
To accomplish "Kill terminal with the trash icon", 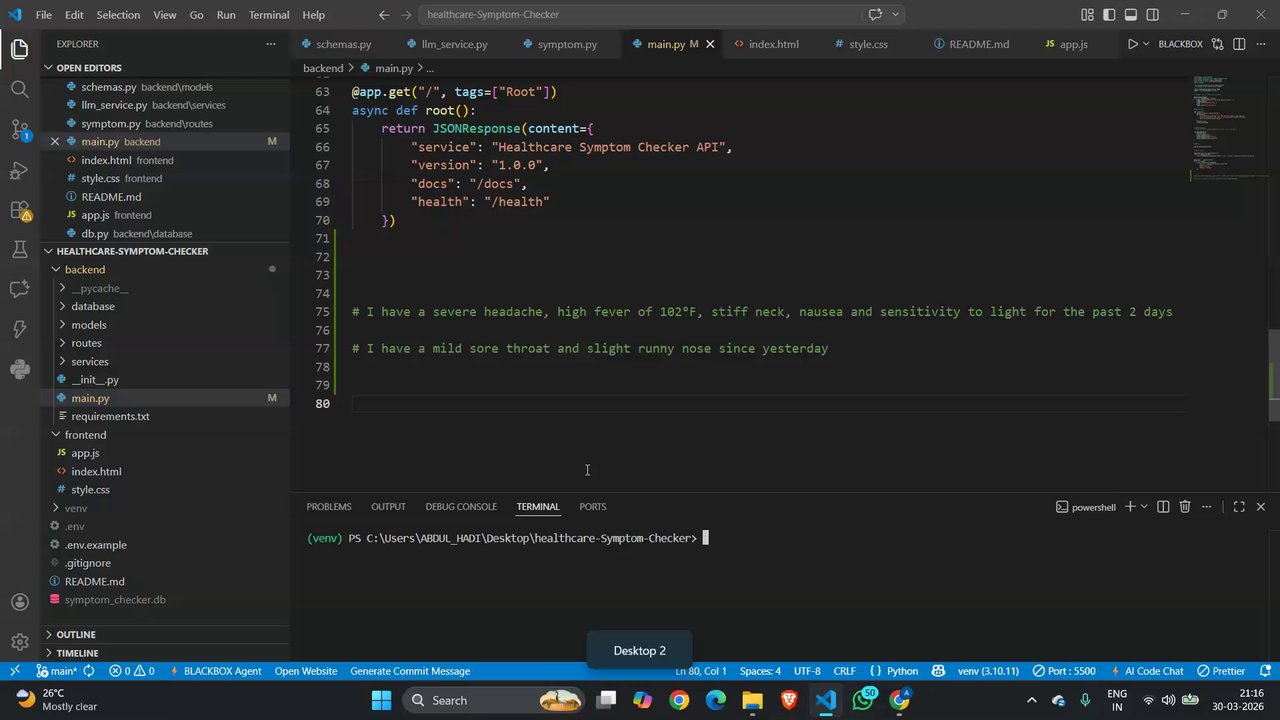I will click(1185, 507).
